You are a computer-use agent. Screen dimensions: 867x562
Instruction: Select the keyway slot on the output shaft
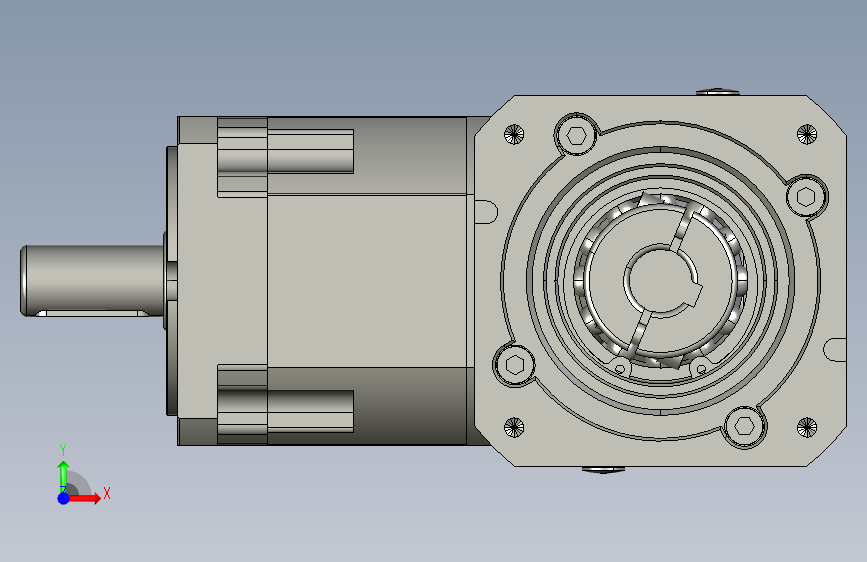pyautogui.click(x=92, y=313)
